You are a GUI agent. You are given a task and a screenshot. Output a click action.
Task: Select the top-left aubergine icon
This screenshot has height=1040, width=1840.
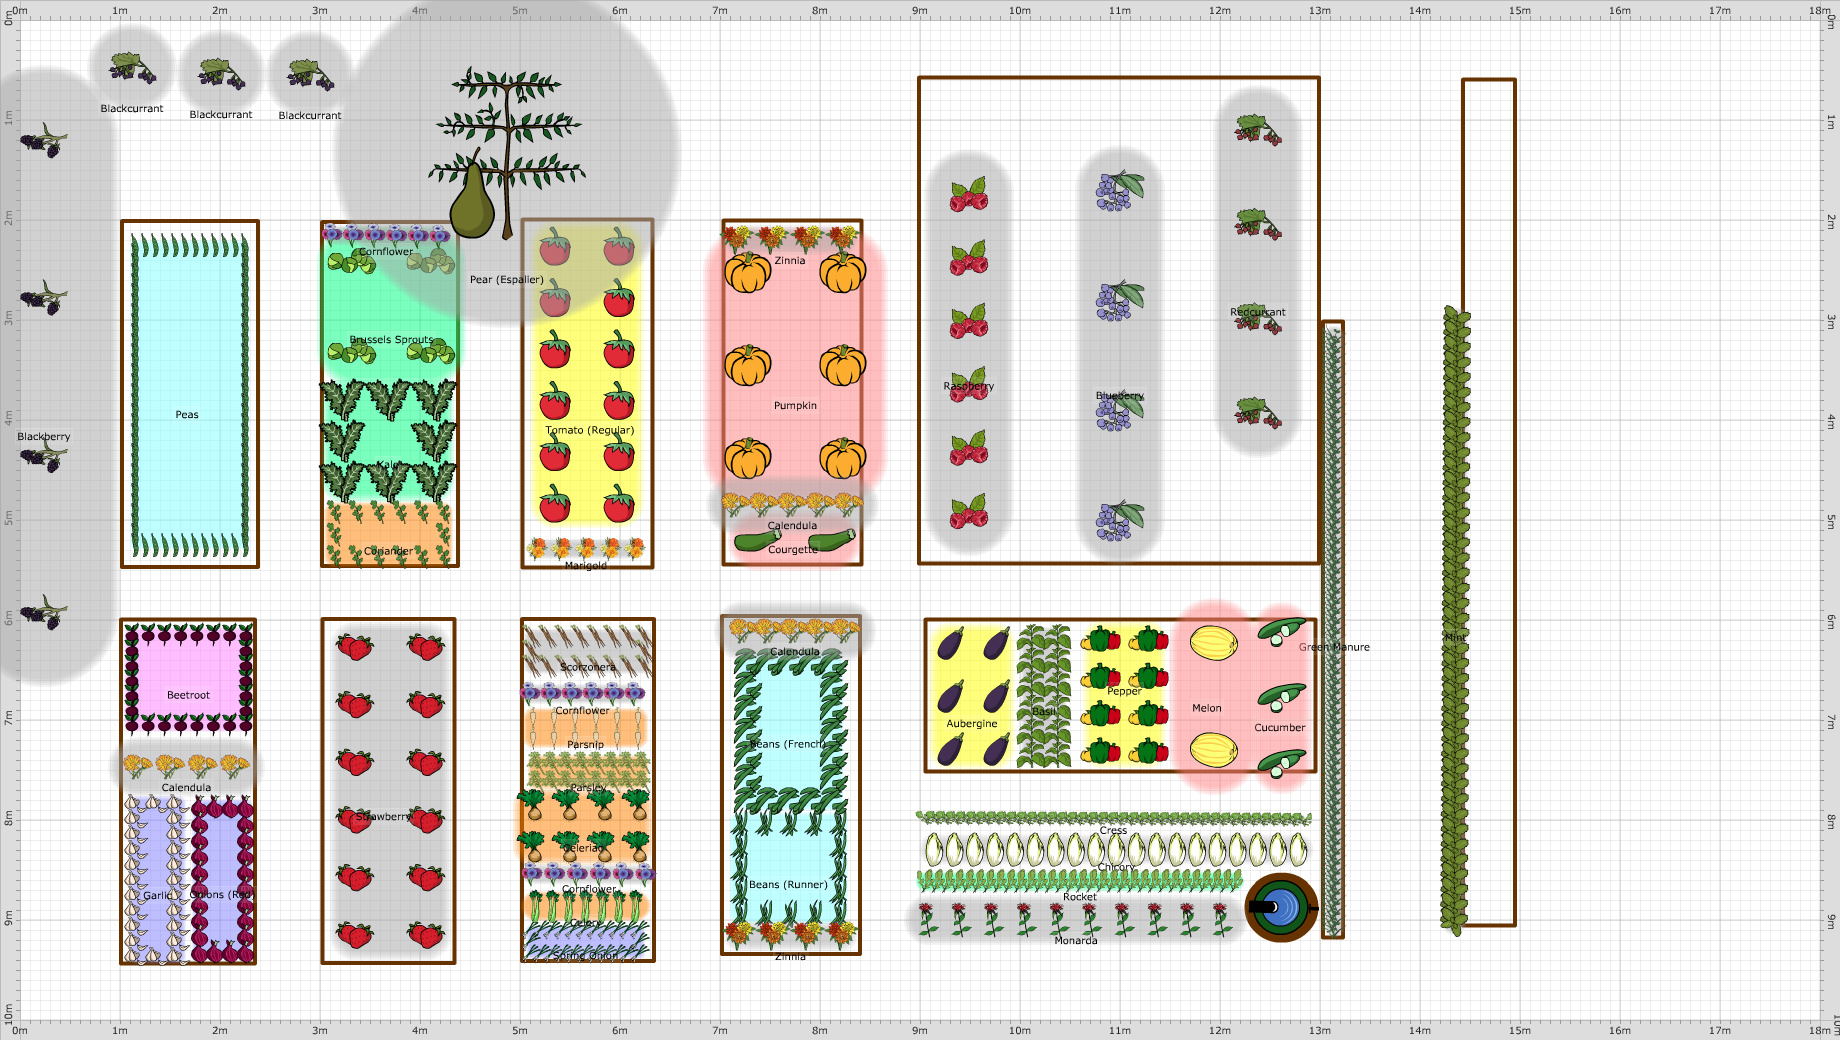[951, 643]
